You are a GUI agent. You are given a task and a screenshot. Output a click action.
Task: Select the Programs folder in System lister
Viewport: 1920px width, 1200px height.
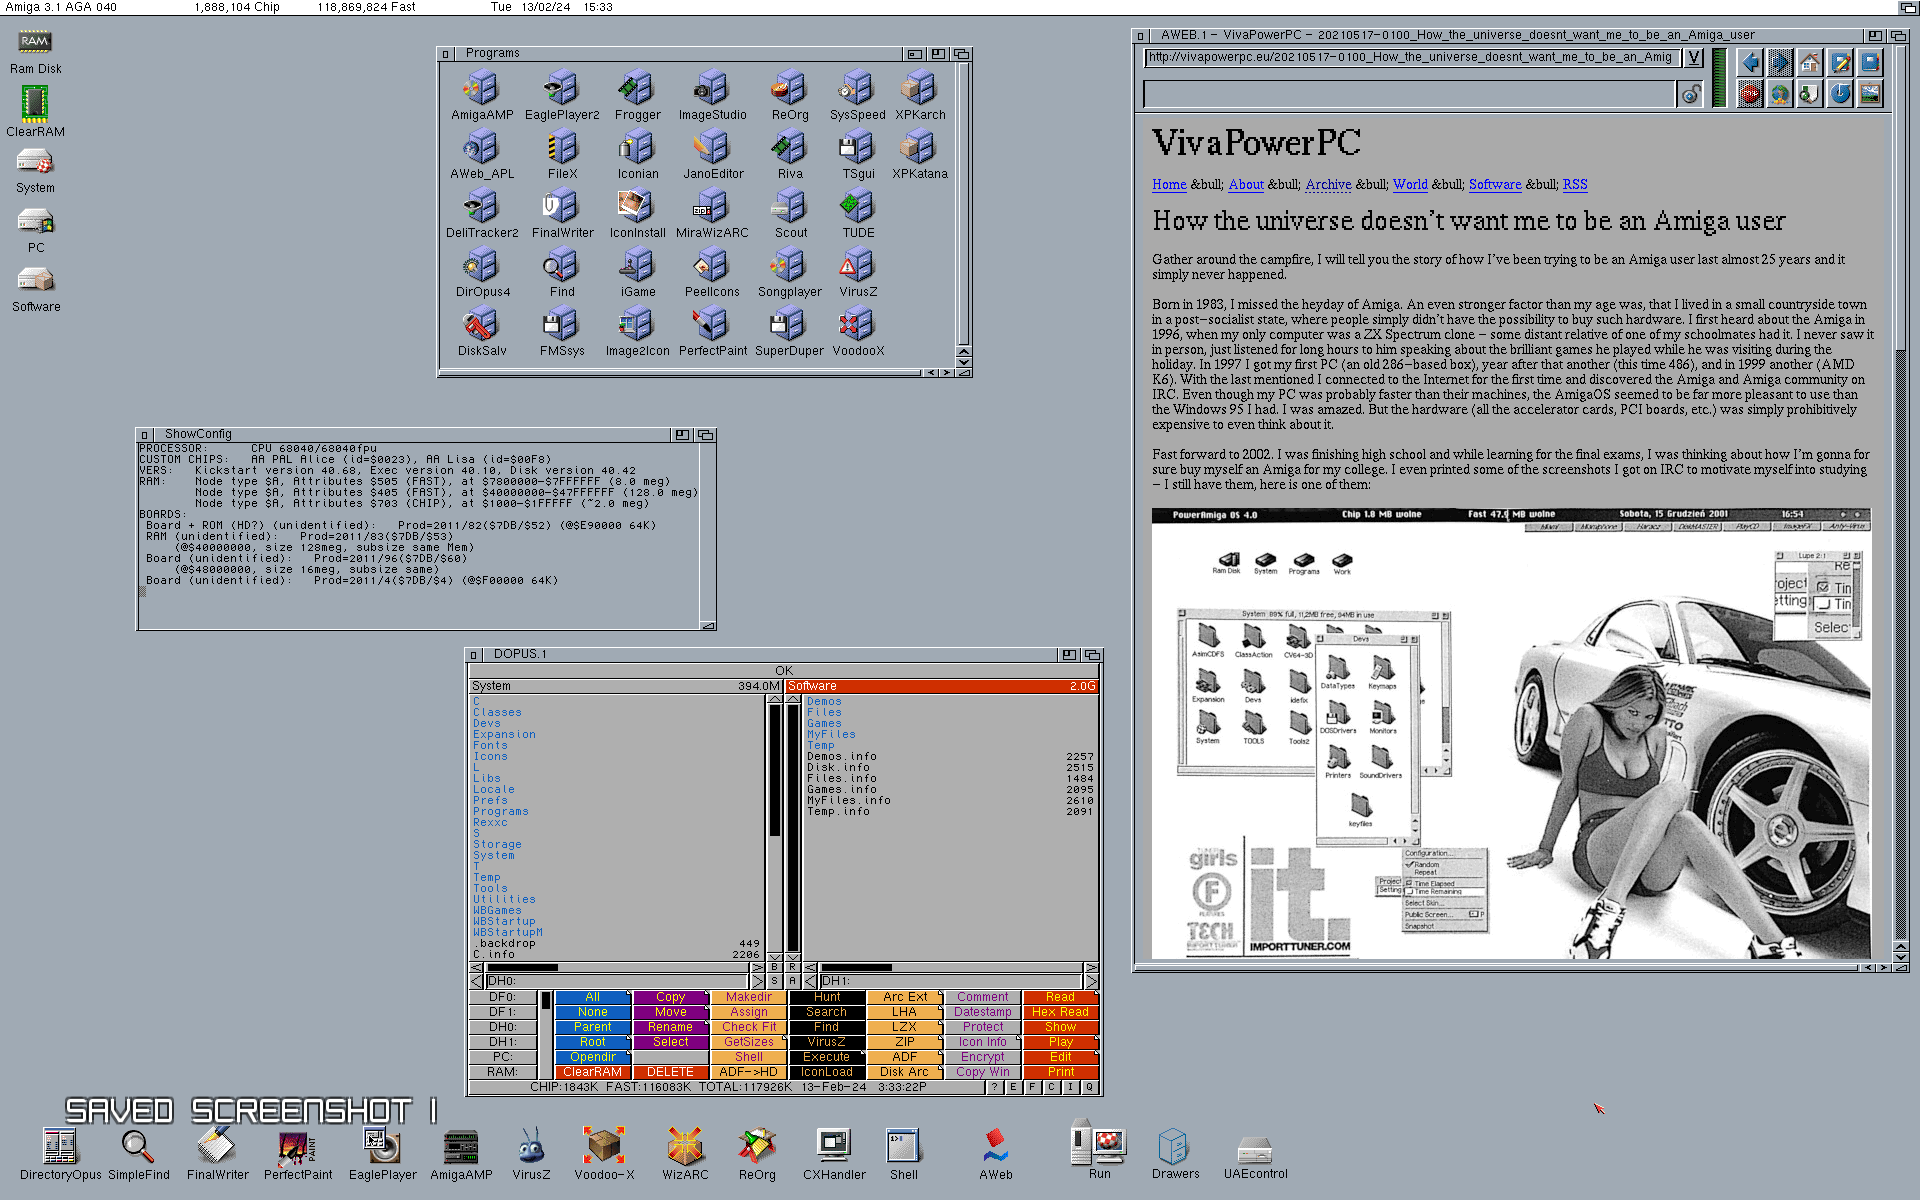(x=500, y=811)
